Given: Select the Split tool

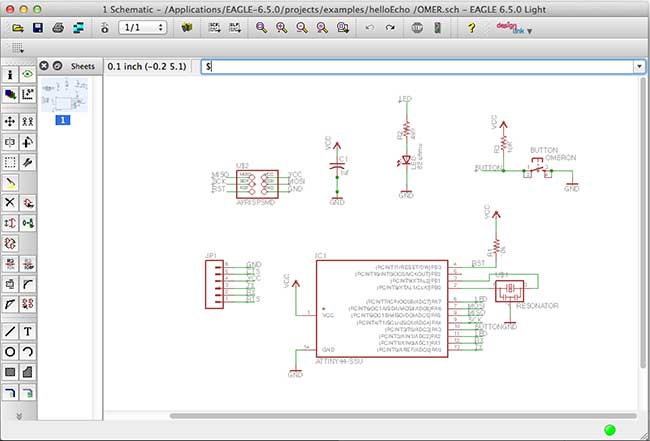Looking at the screenshot, I should (10, 304).
